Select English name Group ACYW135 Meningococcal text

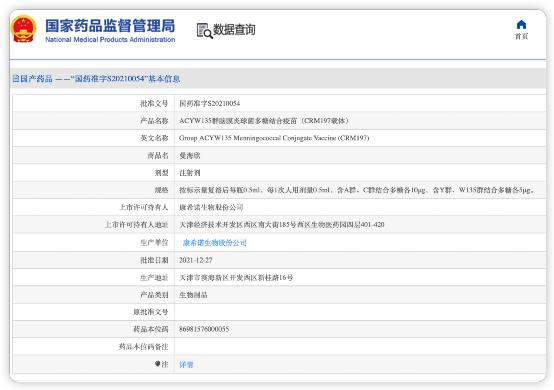(274, 138)
